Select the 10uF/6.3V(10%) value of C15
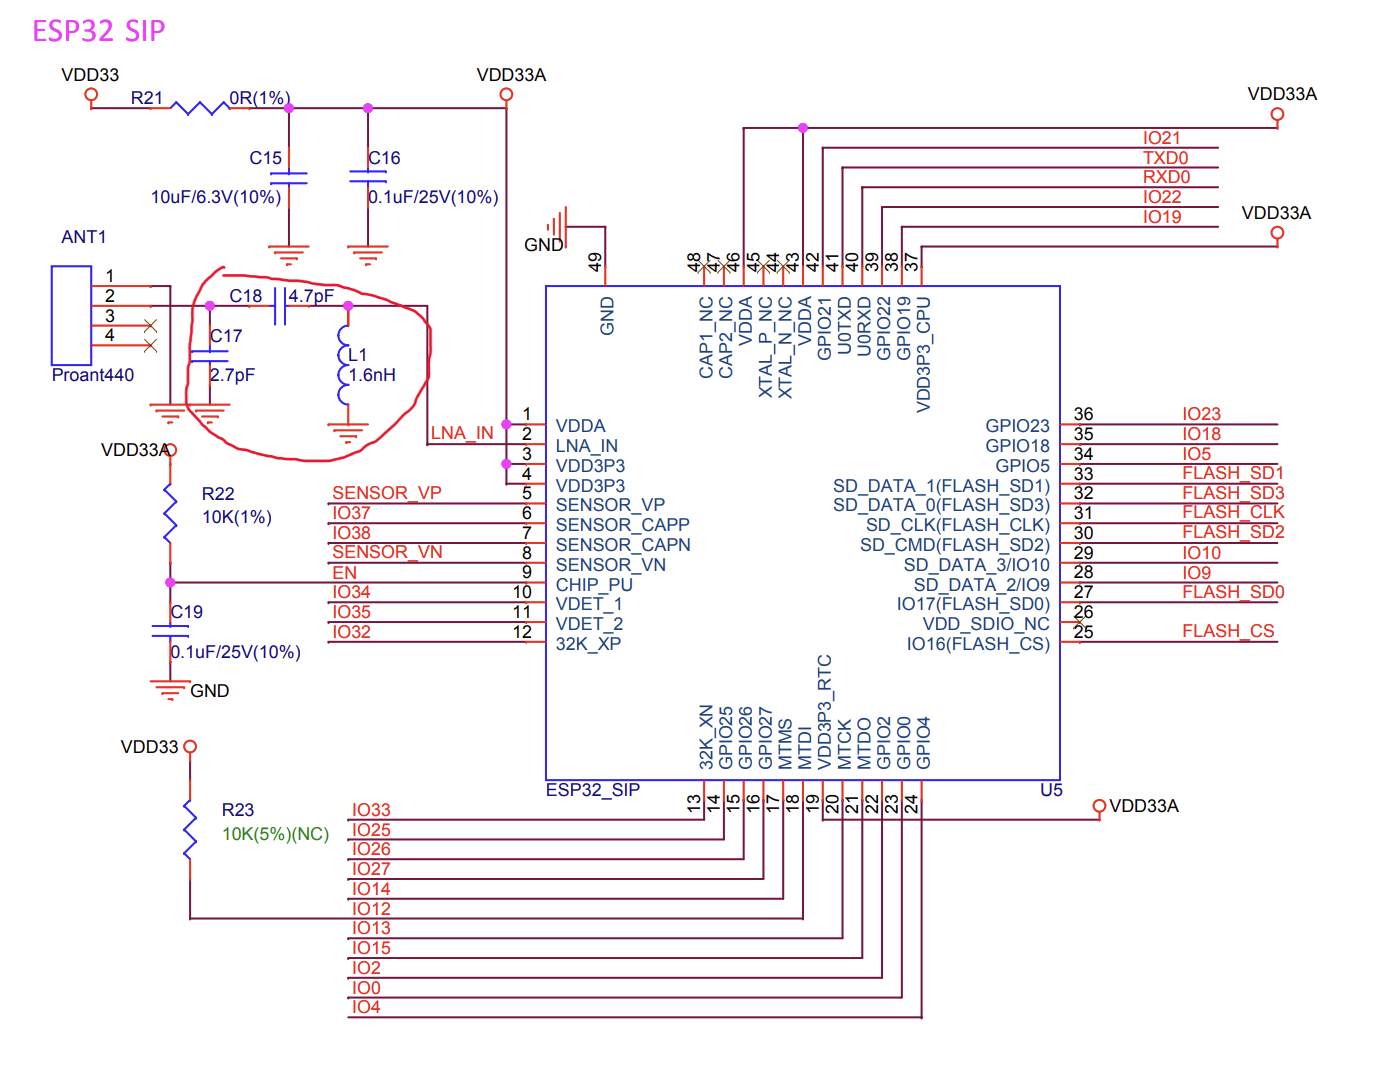Viewport: 1393px width, 1065px height. point(216,197)
